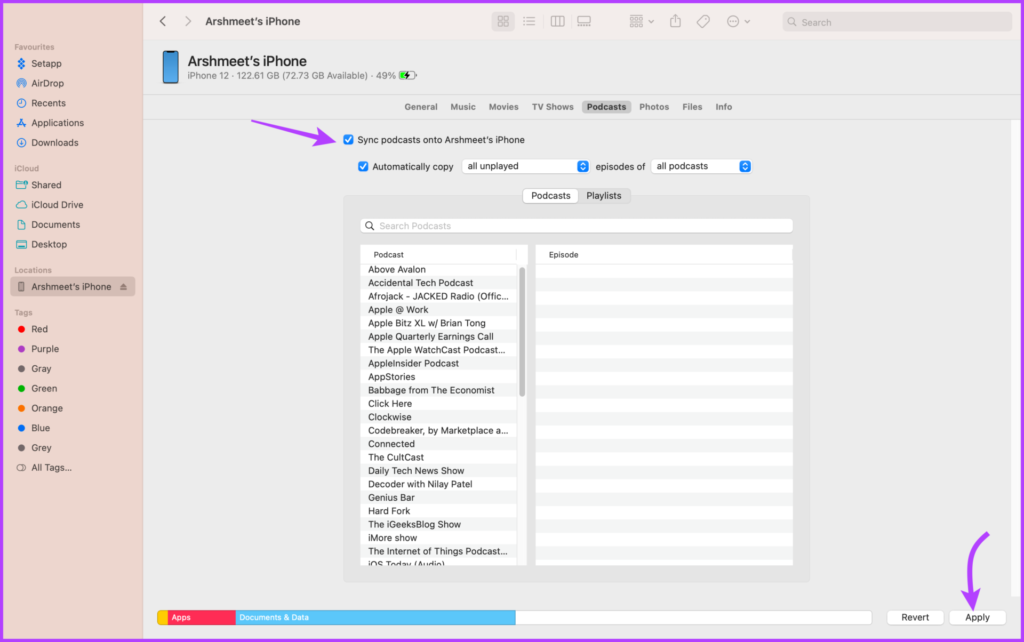Image resolution: width=1024 pixels, height=642 pixels.
Task: Switch Finder to list view
Action: 529,22
